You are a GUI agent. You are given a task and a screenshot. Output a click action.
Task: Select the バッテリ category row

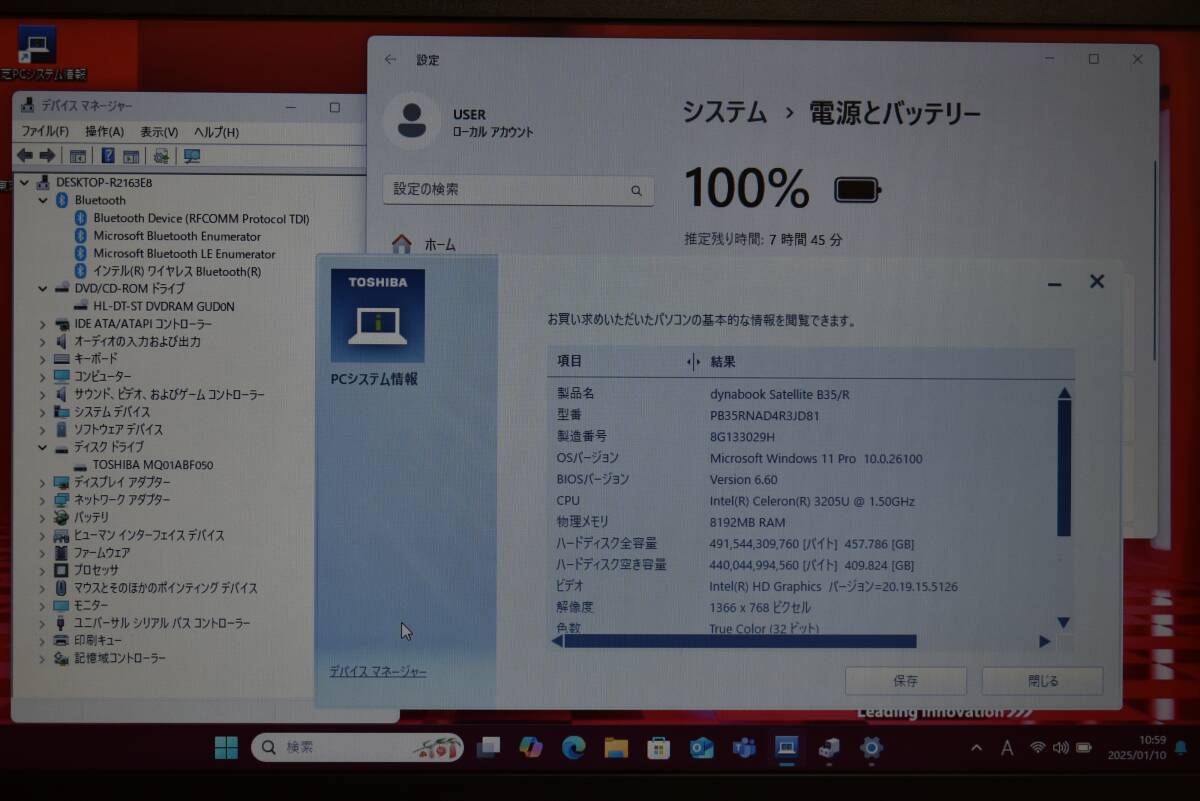click(91, 517)
